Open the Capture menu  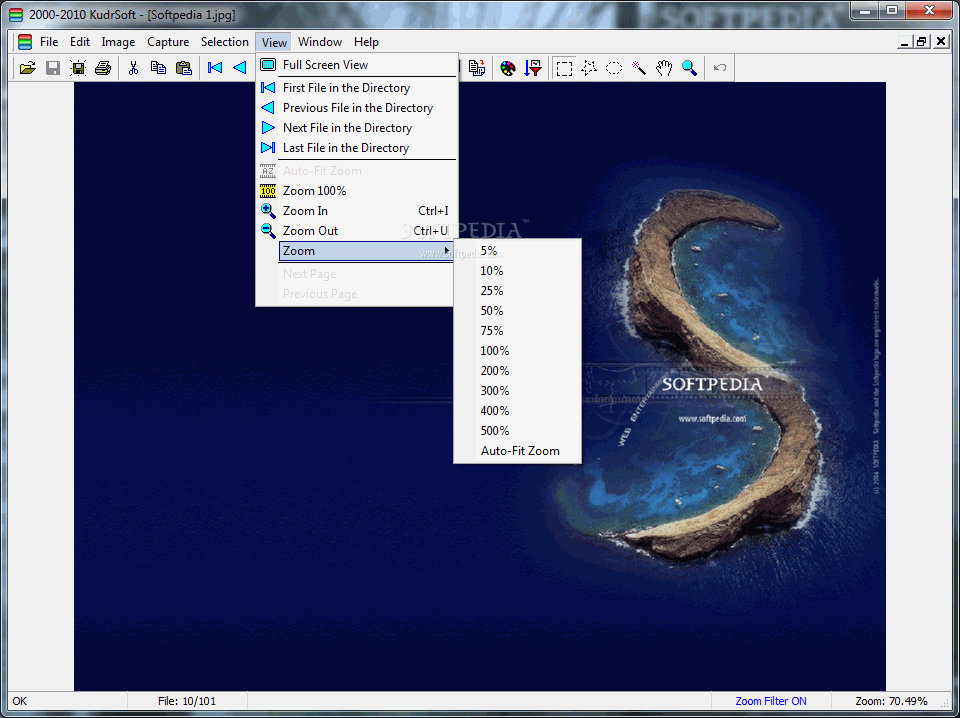[168, 42]
